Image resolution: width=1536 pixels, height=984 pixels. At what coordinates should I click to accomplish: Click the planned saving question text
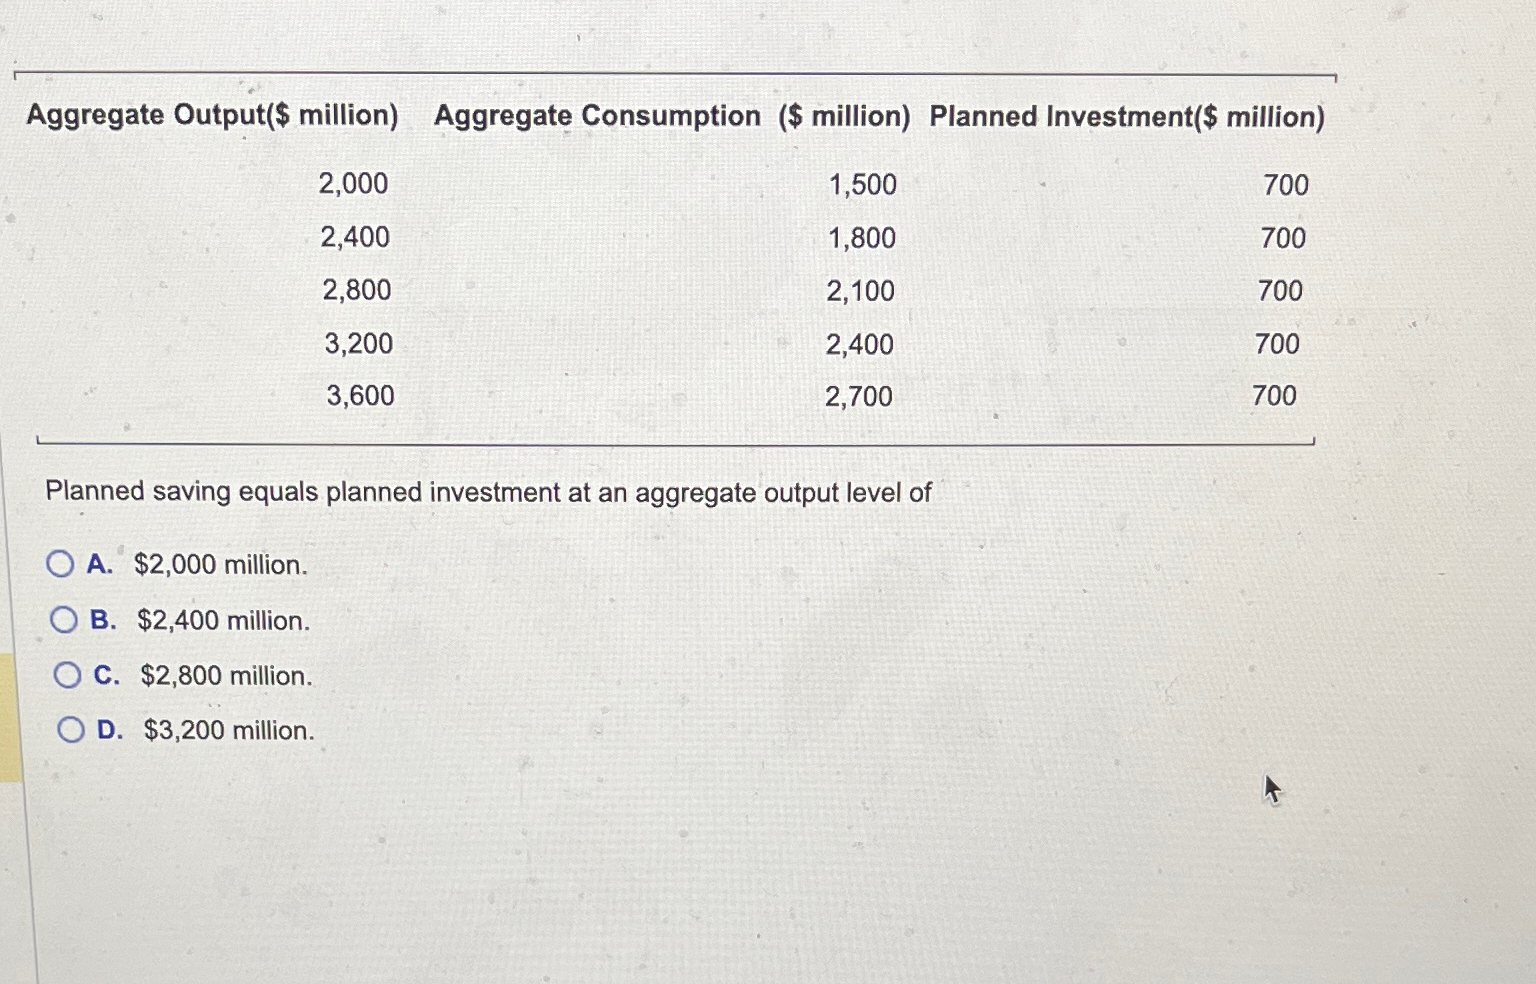pyautogui.click(x=488, y=492)
